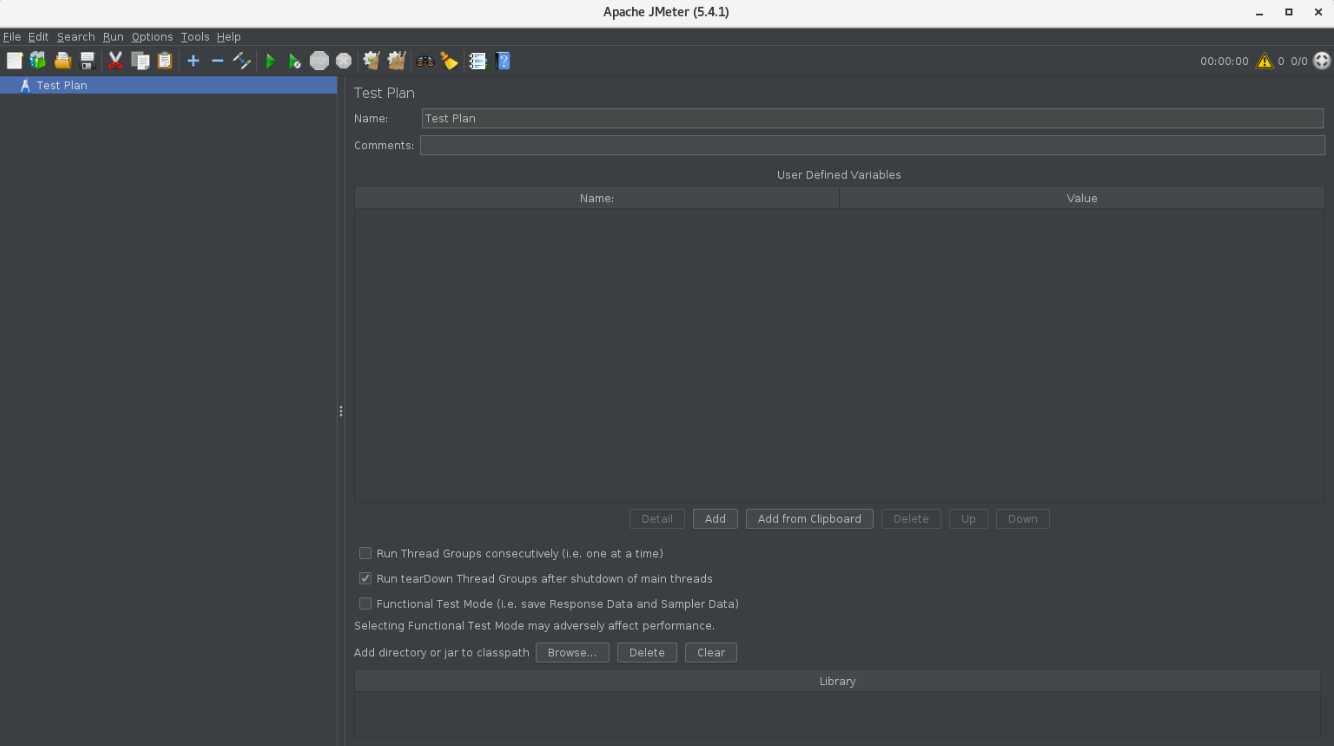1334x746 pixels.
Task: Open the Run menu
Action: pyautogui.click(x=113, y=37)
